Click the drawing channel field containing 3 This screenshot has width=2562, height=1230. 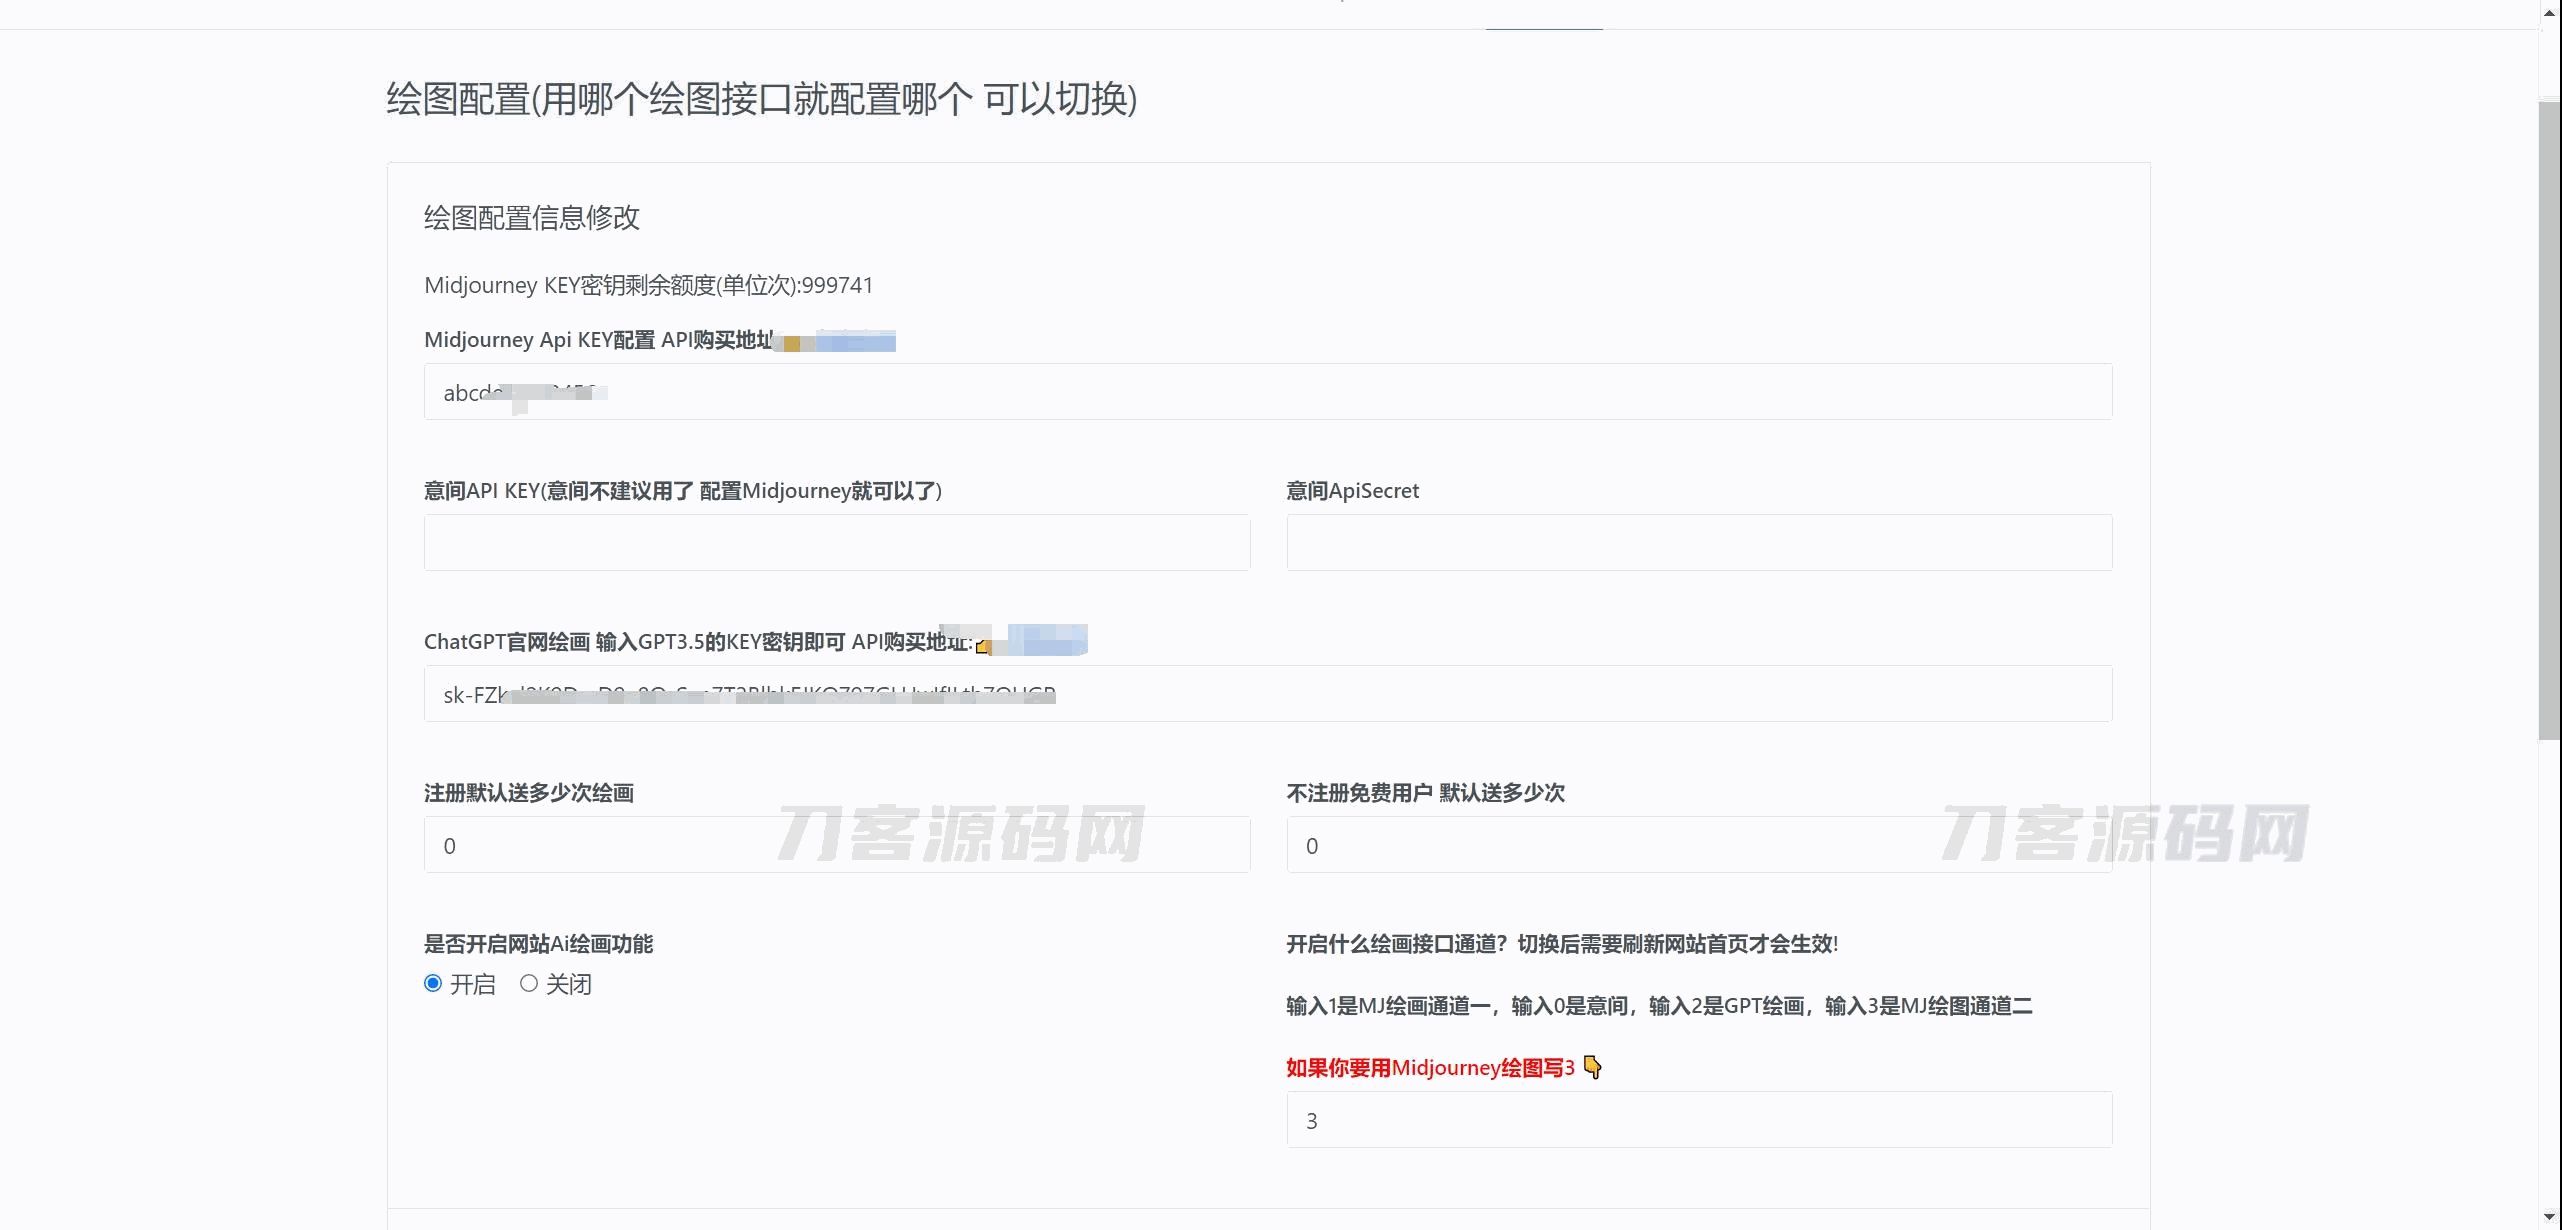[1698, 1120]
